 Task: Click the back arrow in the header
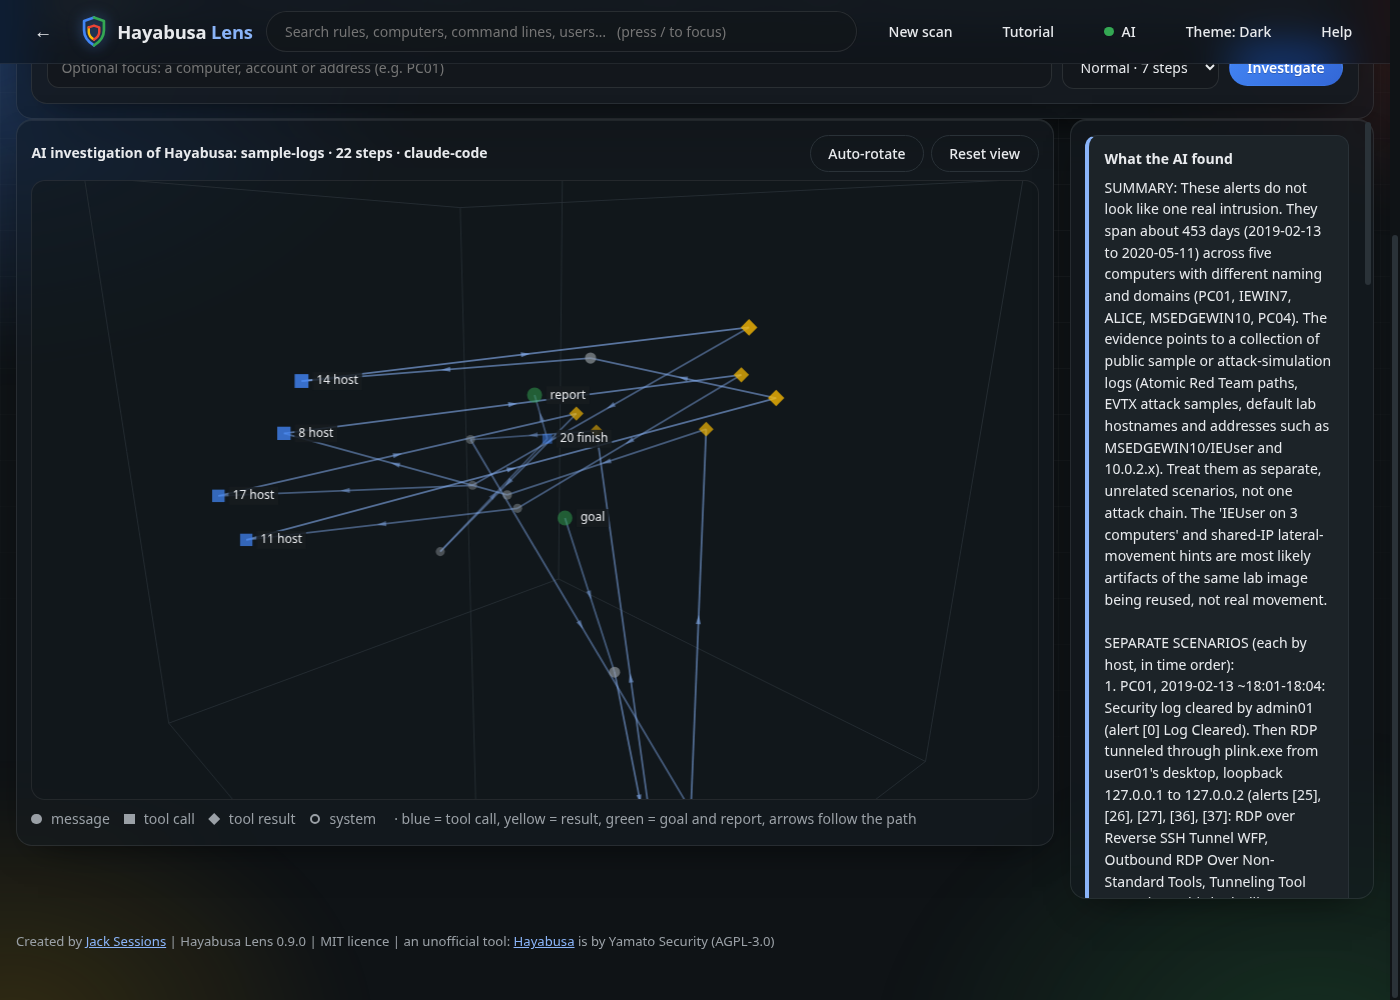pos(43,33)
